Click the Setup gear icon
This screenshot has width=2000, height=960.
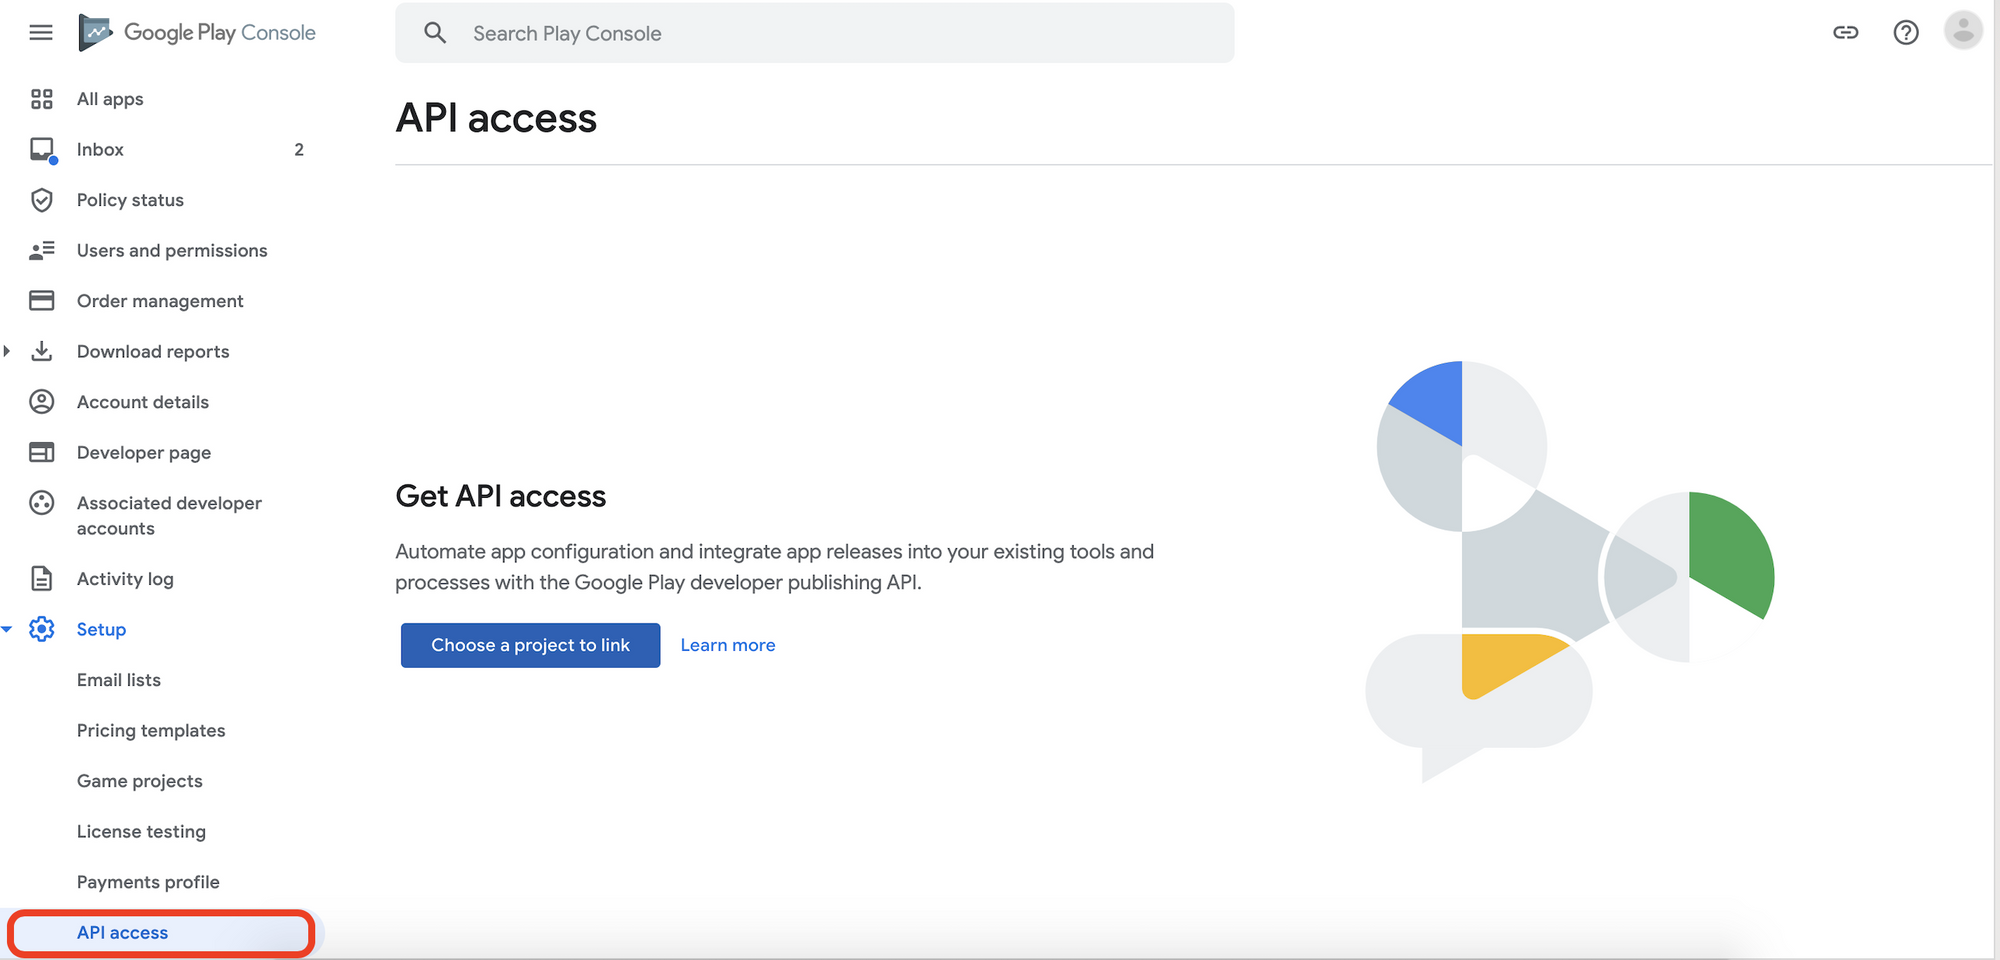pos(41,629)
